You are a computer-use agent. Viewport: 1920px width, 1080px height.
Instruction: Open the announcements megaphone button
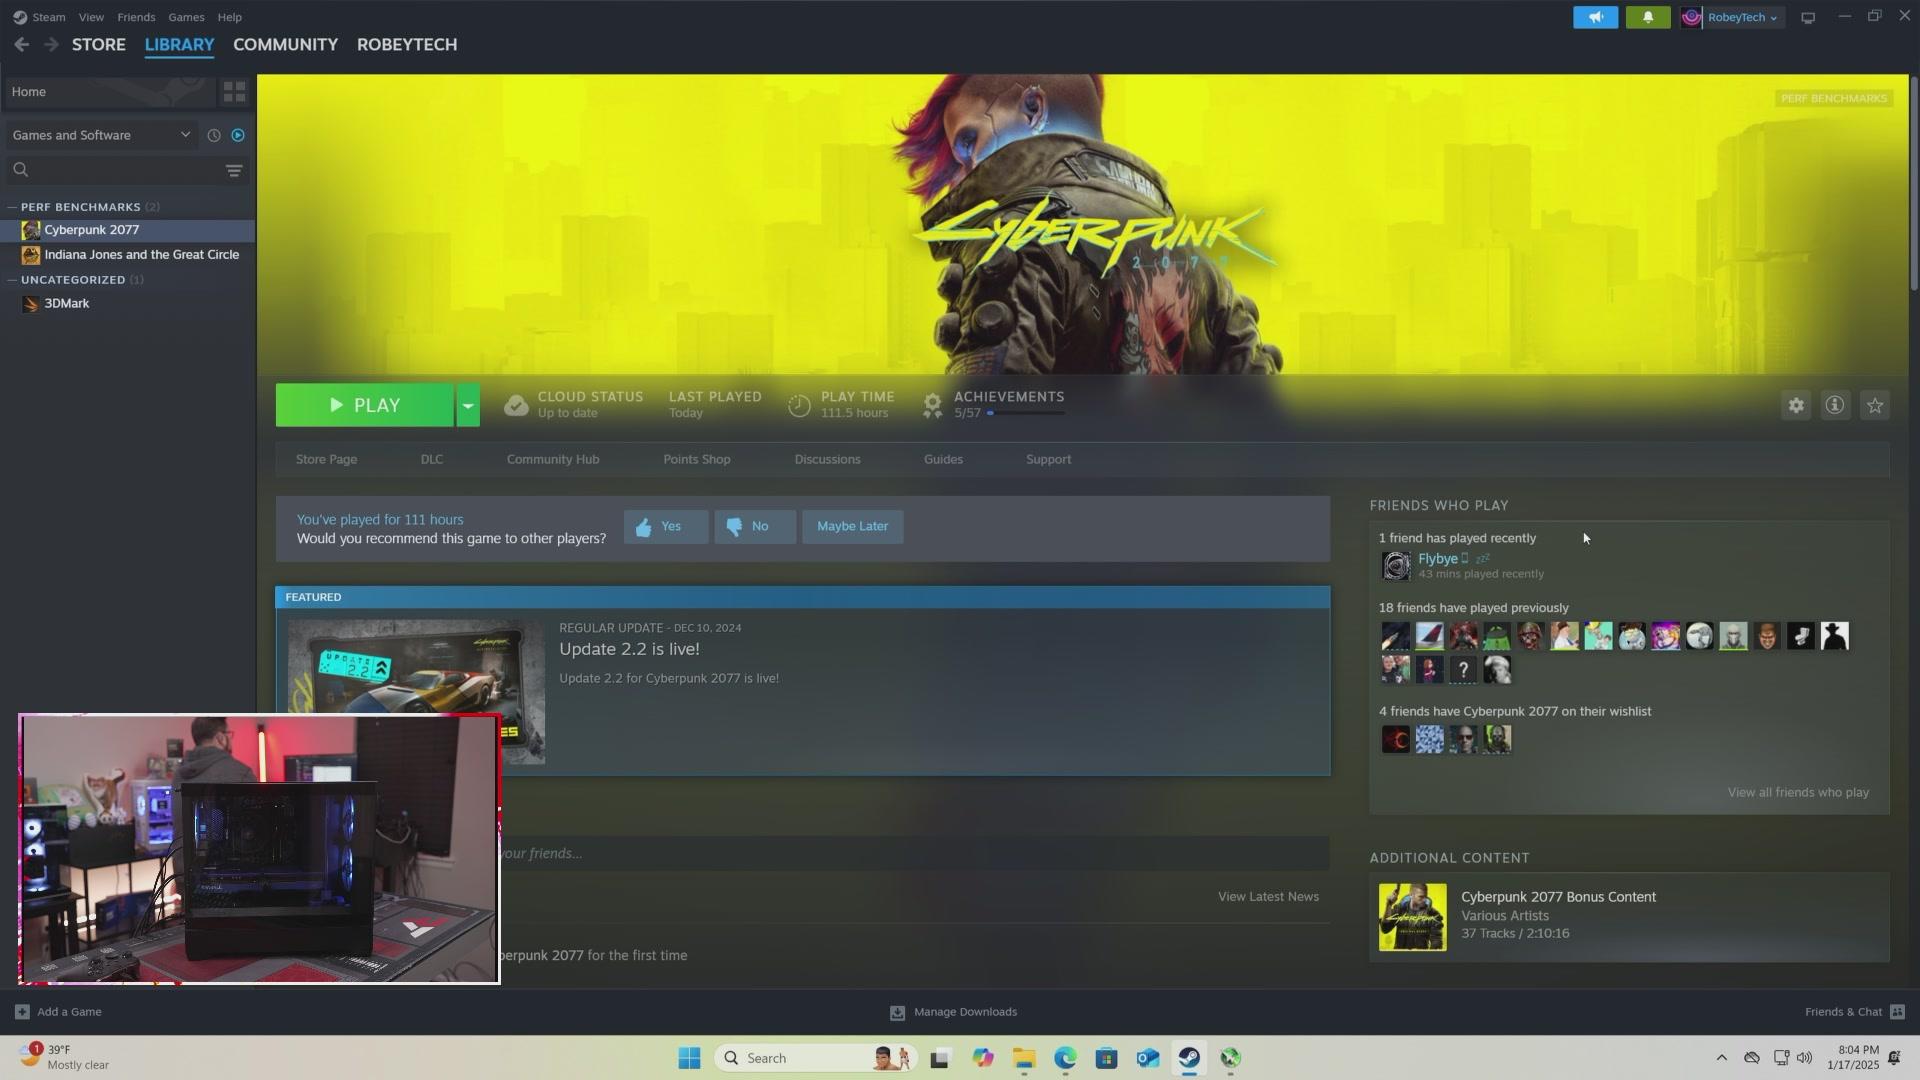pyautogui.click(x=1595, y=17)
